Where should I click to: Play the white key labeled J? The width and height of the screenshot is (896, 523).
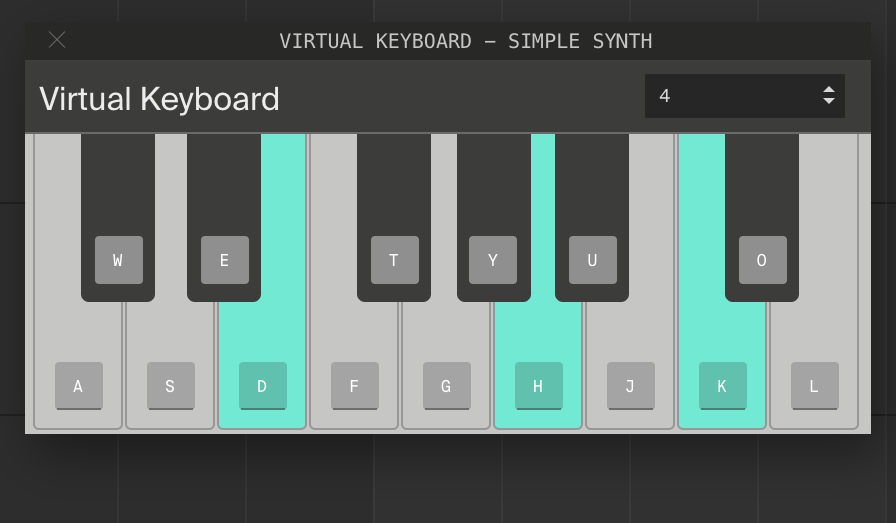pos(630,366)
